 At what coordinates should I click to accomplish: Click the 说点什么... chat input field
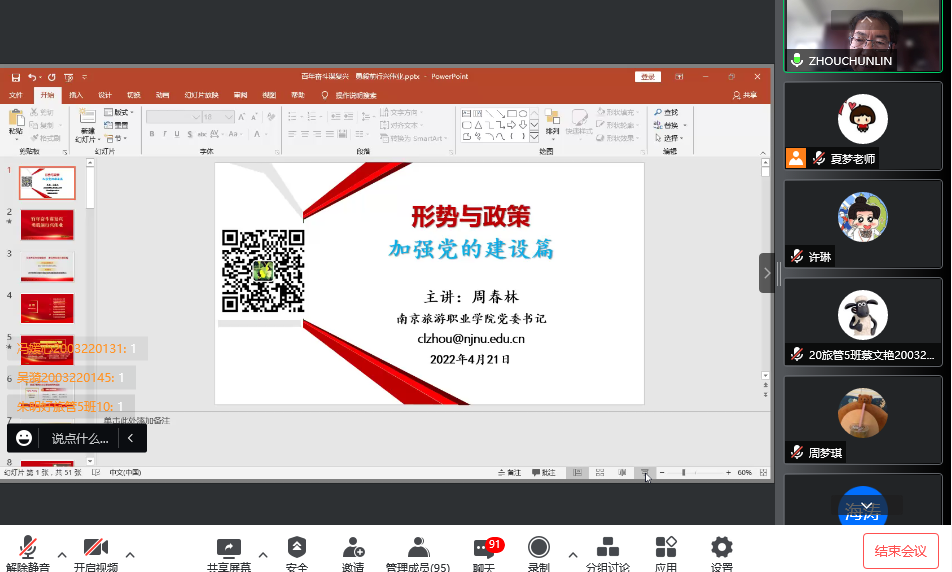pyautogui.click(x=80, y=438)
